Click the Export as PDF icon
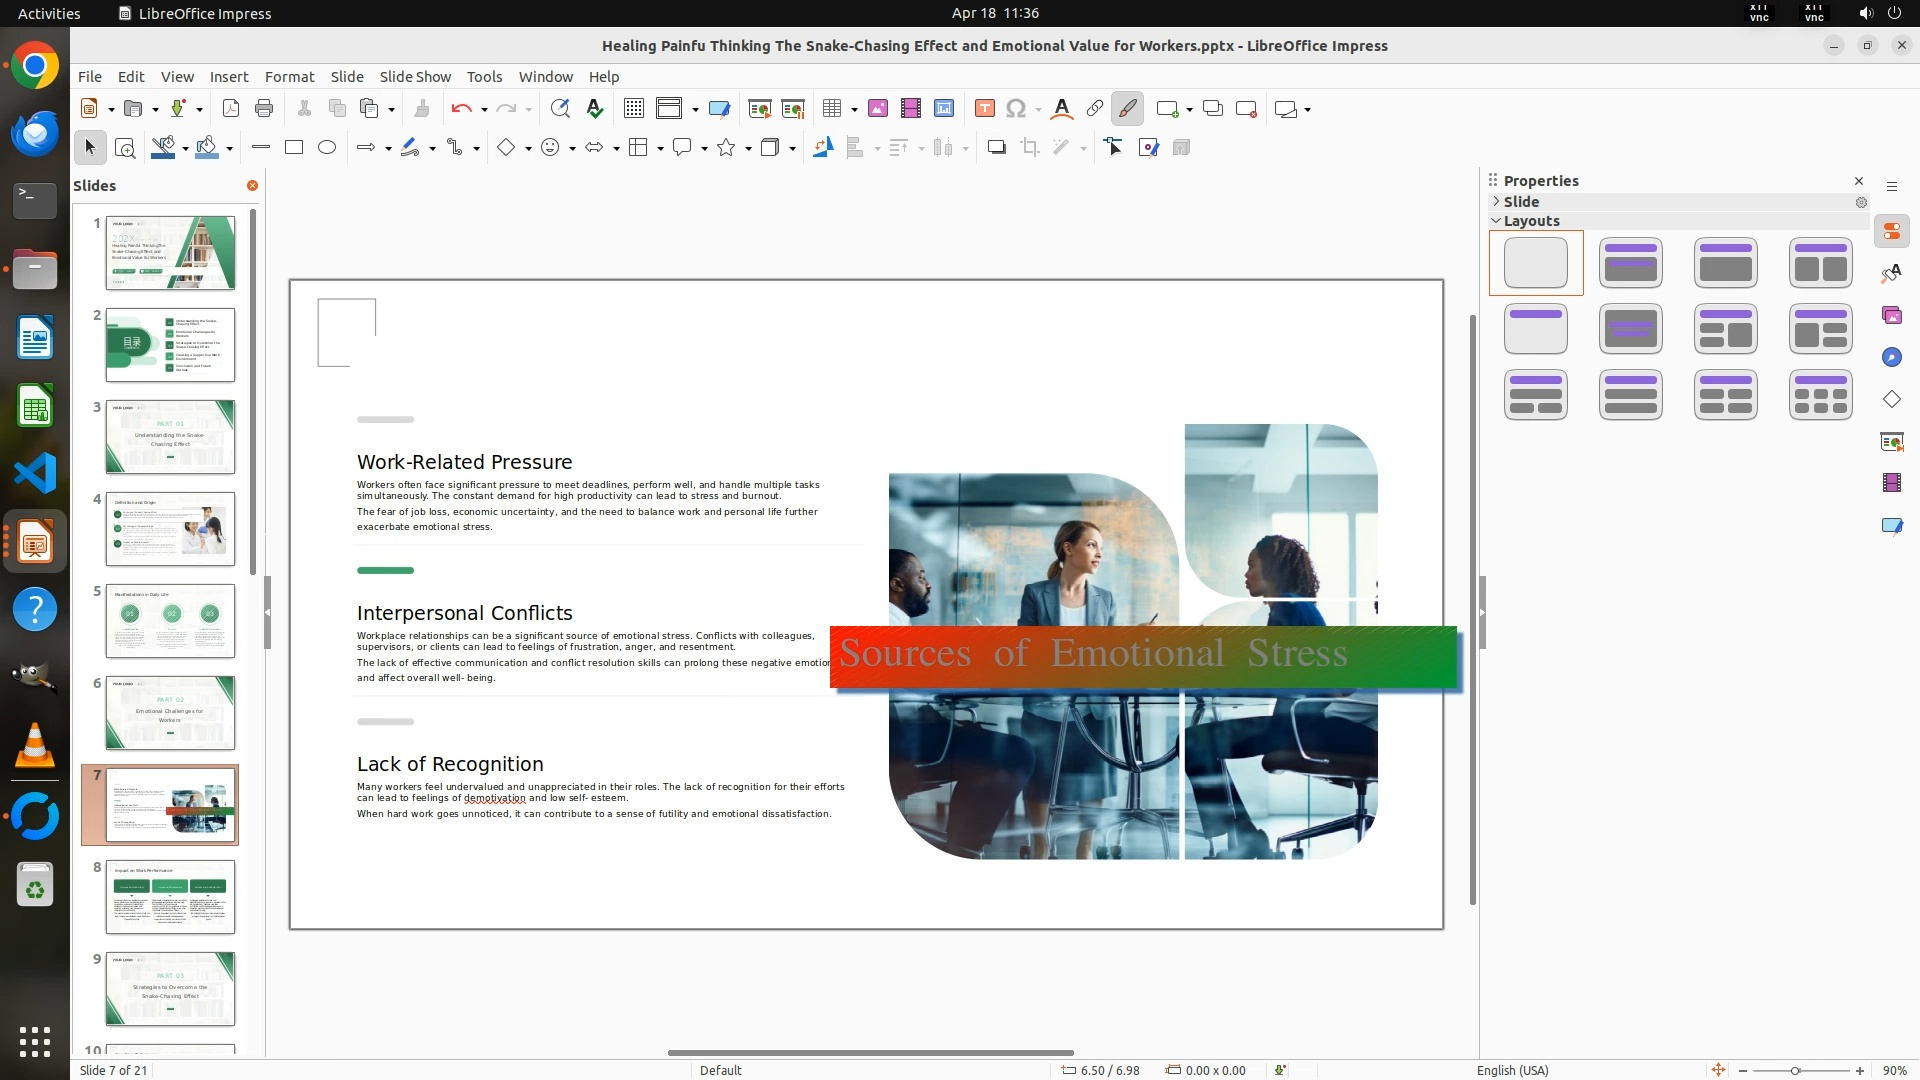The height and width of the screenshot is (1080, 1920). [231, 109]
